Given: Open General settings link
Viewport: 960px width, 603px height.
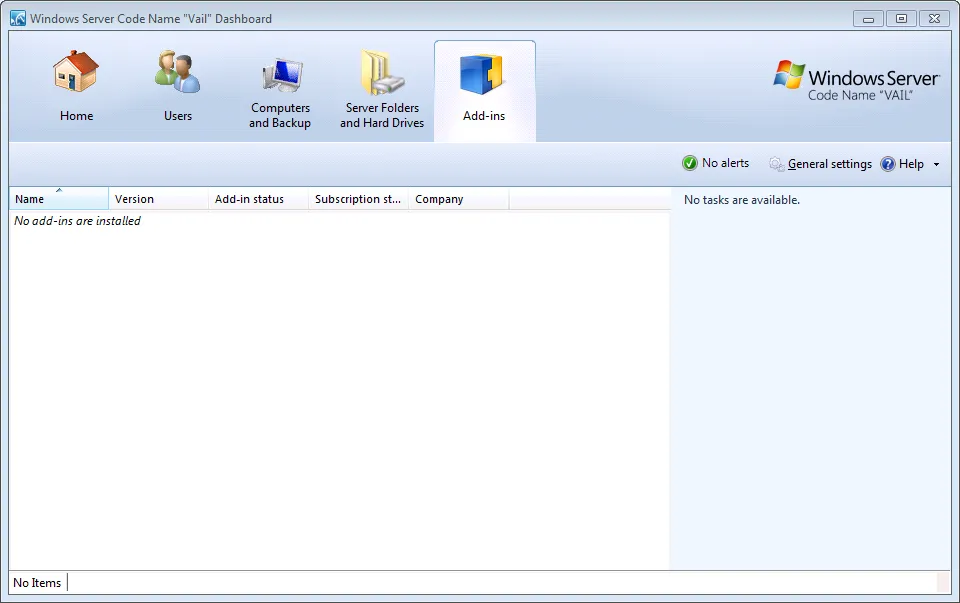Looking at the screenshot, I should (x=830, y=164).
